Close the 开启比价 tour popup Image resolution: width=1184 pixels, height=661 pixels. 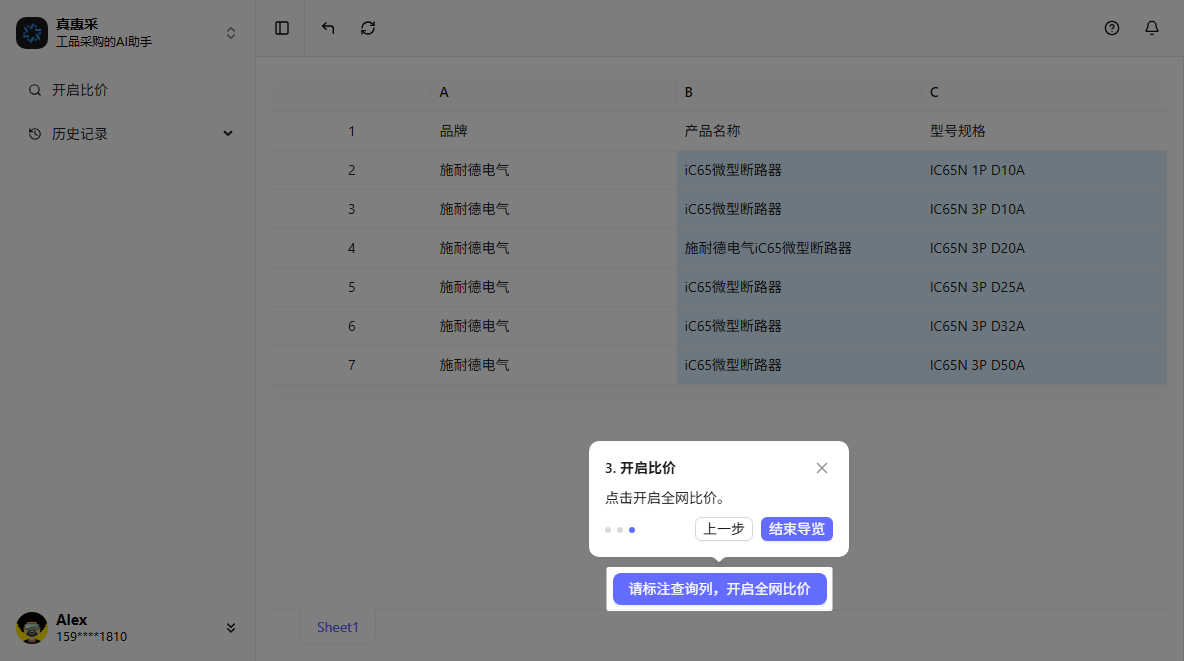(x=822, y=467)
